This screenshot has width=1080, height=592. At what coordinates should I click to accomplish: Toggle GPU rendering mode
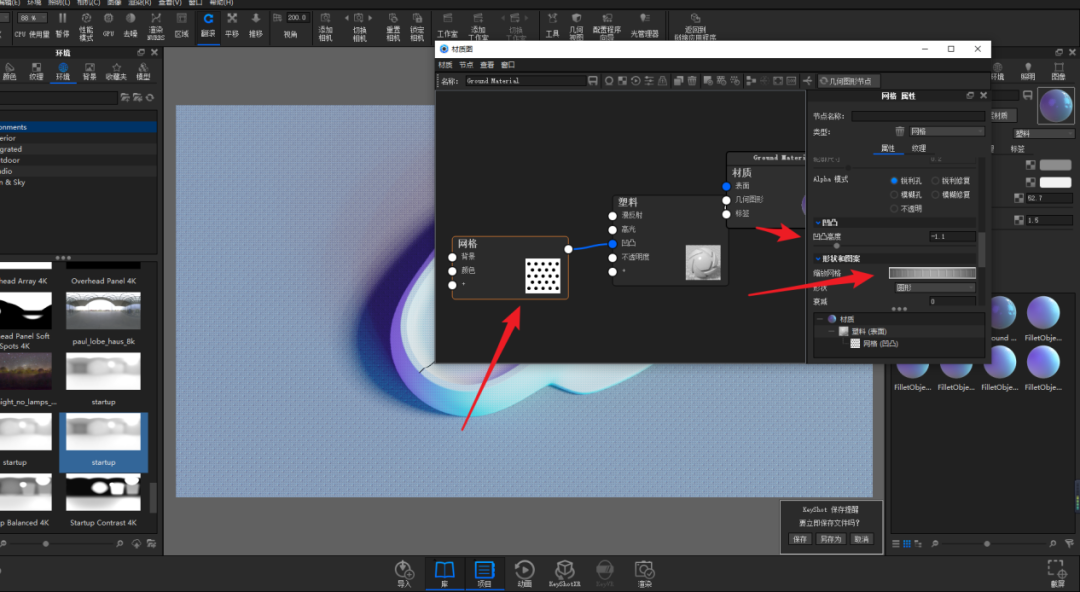click(x=108, y=24)
